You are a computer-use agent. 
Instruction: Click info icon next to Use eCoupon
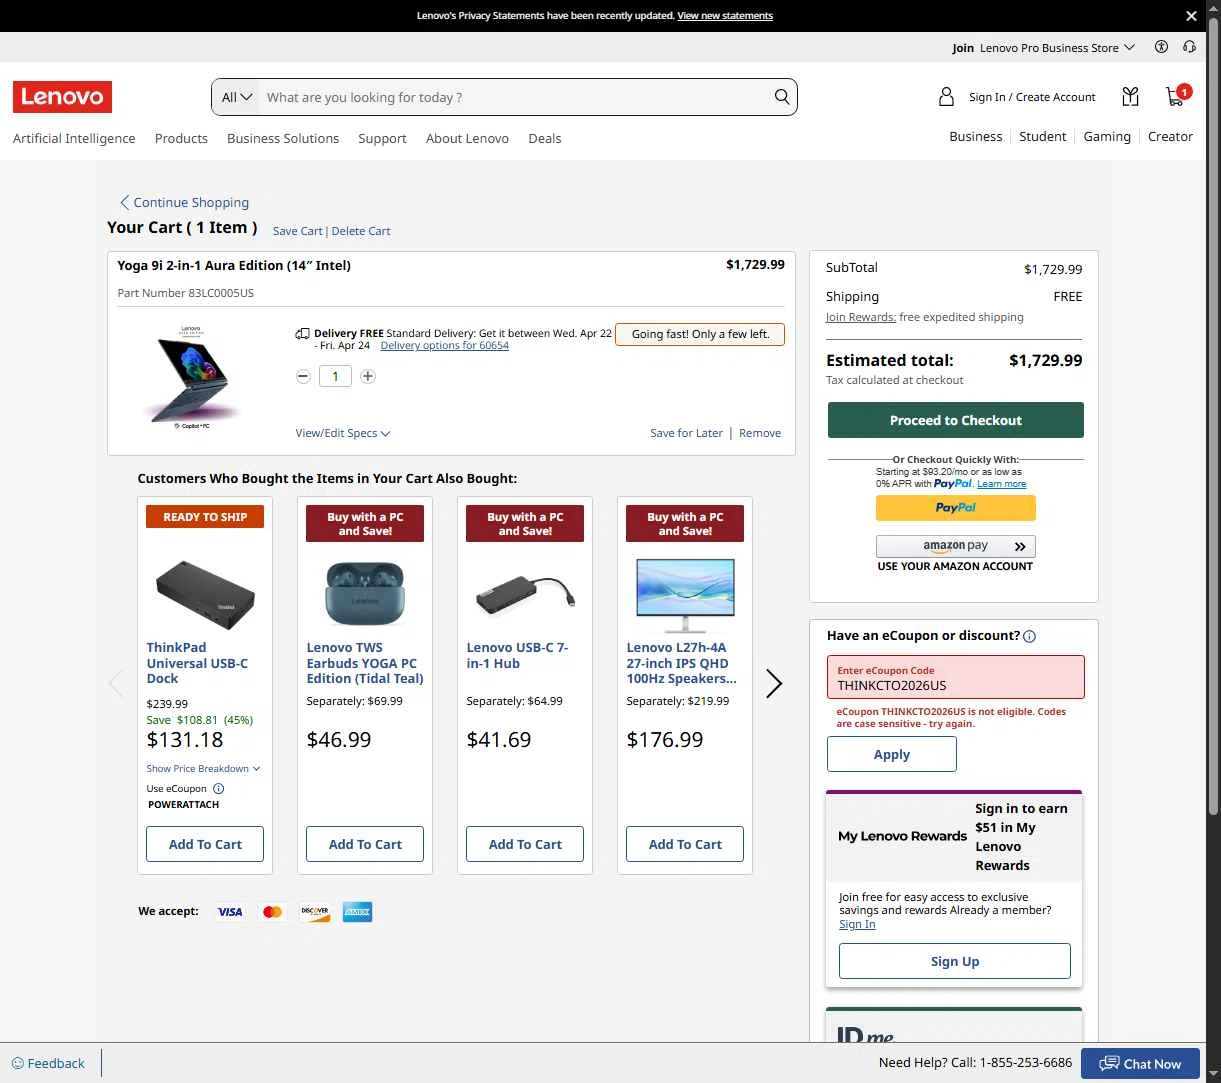218,788
